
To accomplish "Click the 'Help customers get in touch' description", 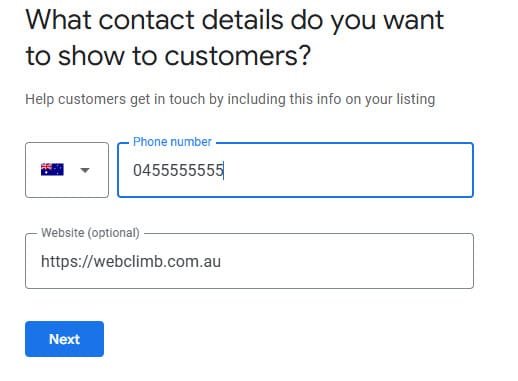I will (x=230, y=99).
